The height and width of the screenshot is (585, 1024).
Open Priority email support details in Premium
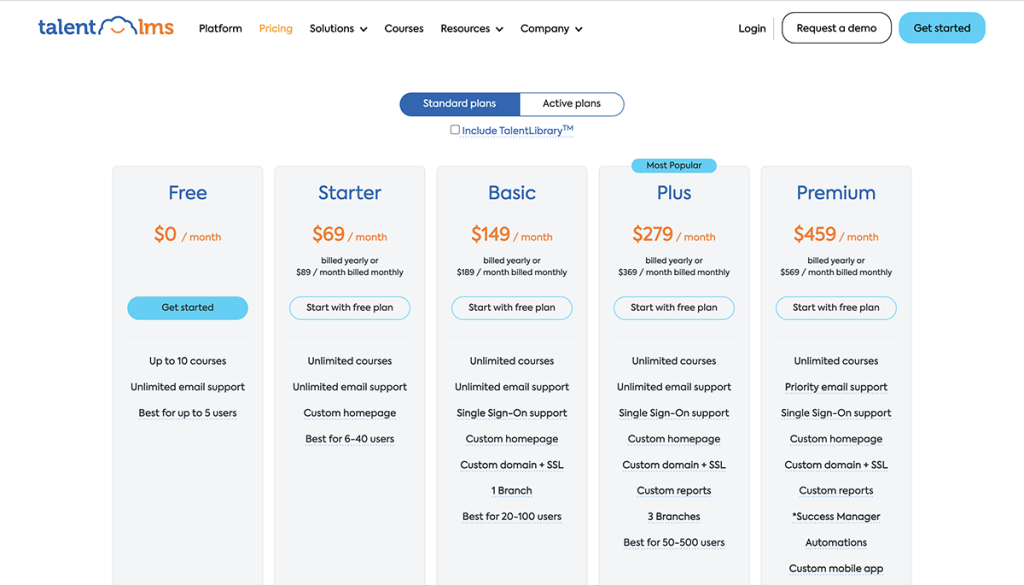(836, 387)
